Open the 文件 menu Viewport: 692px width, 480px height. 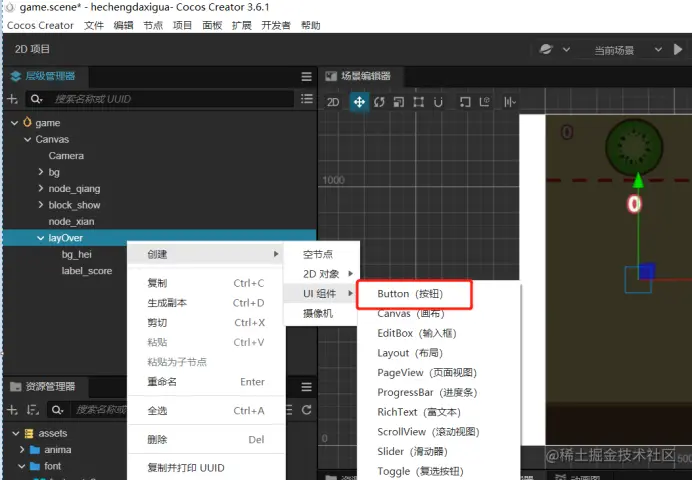(94, 26)
